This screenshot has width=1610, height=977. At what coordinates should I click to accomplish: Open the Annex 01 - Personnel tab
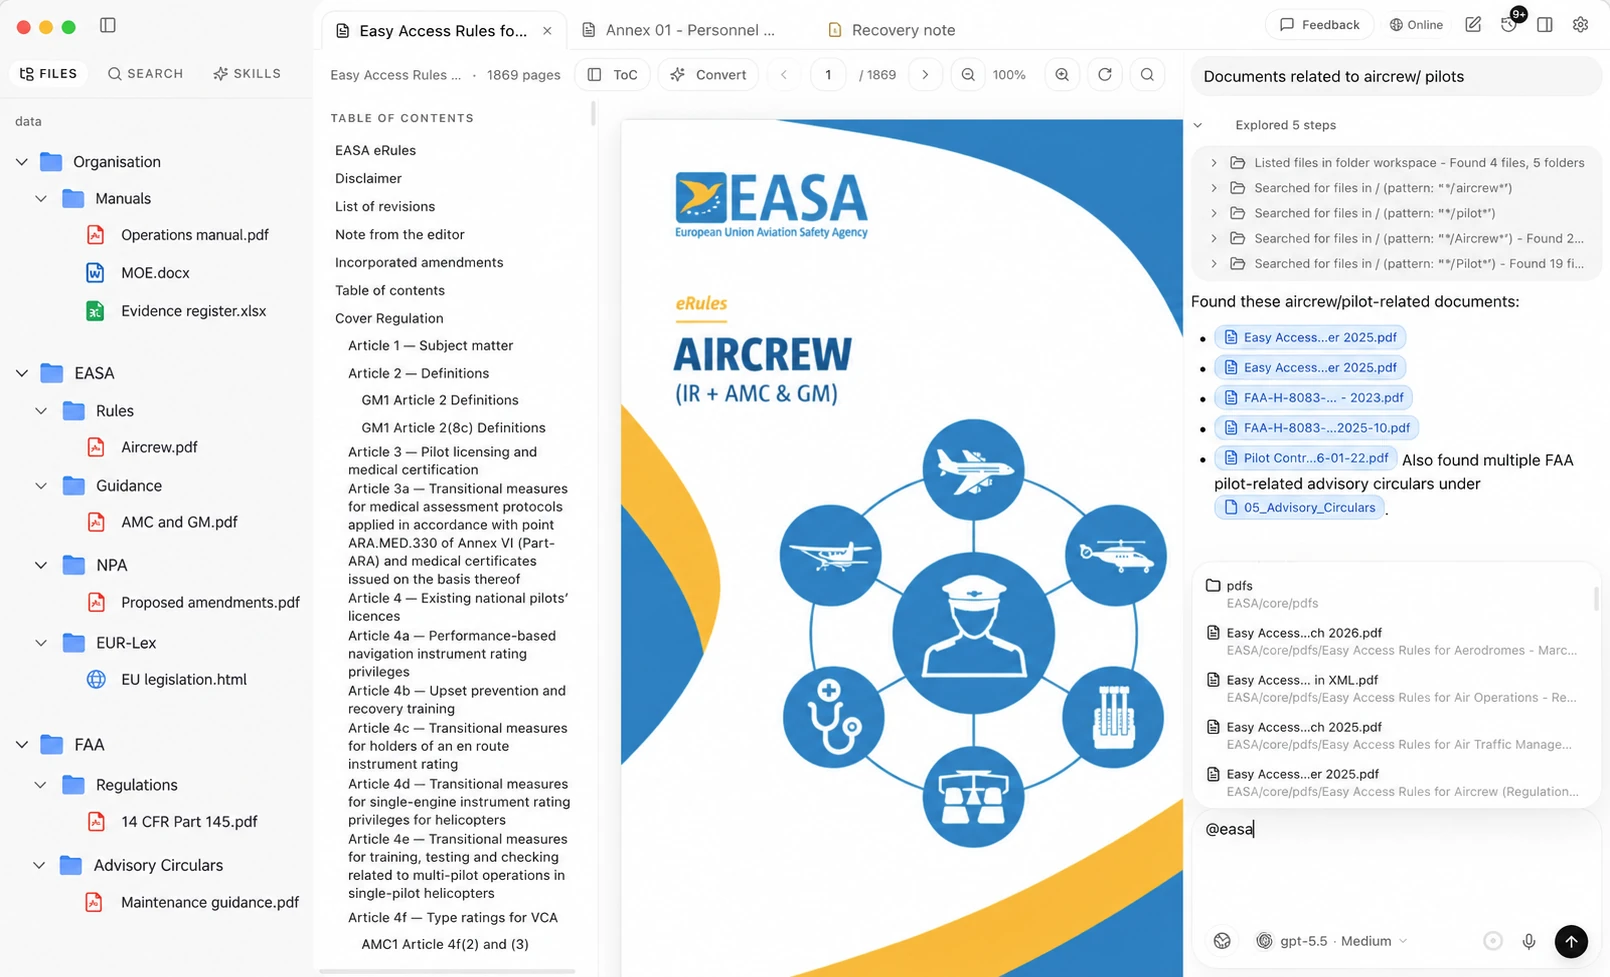[680, 30]
